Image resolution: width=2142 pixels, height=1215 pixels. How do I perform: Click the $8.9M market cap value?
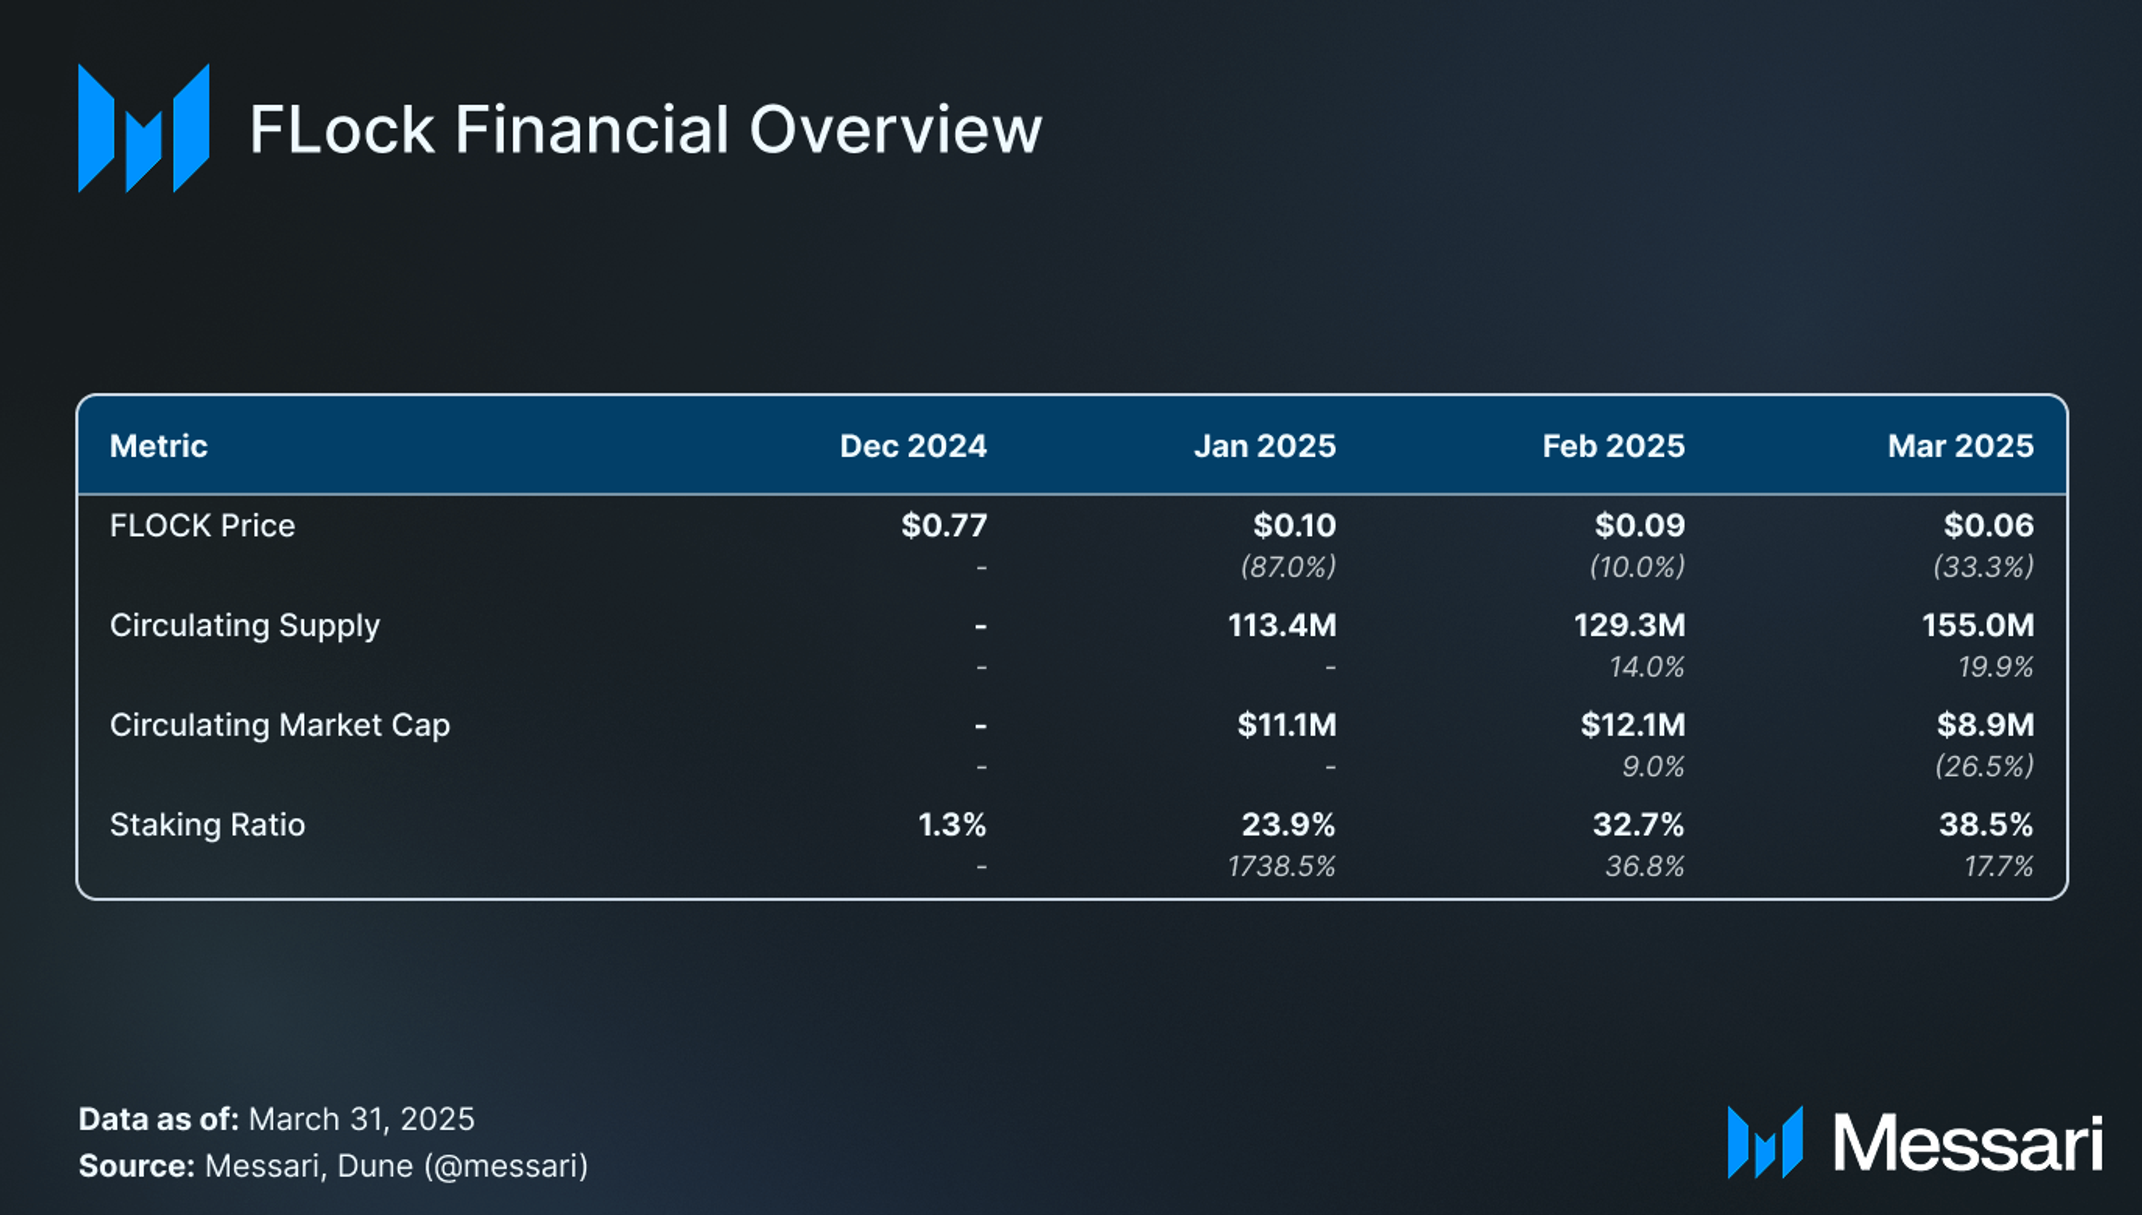click(x=1985, y=725)
